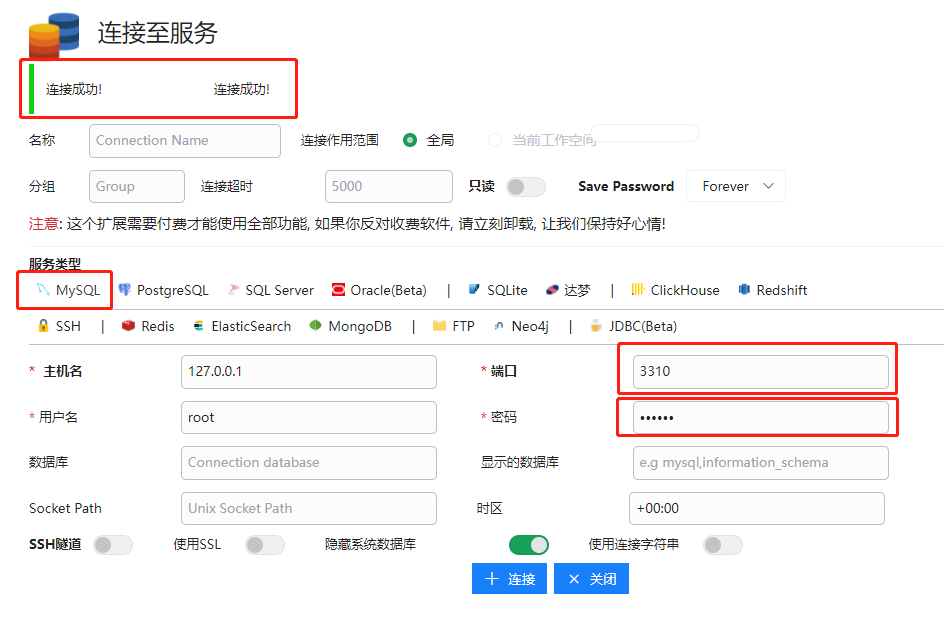Choose PostgreSQL as the service type

pos(164,290)
